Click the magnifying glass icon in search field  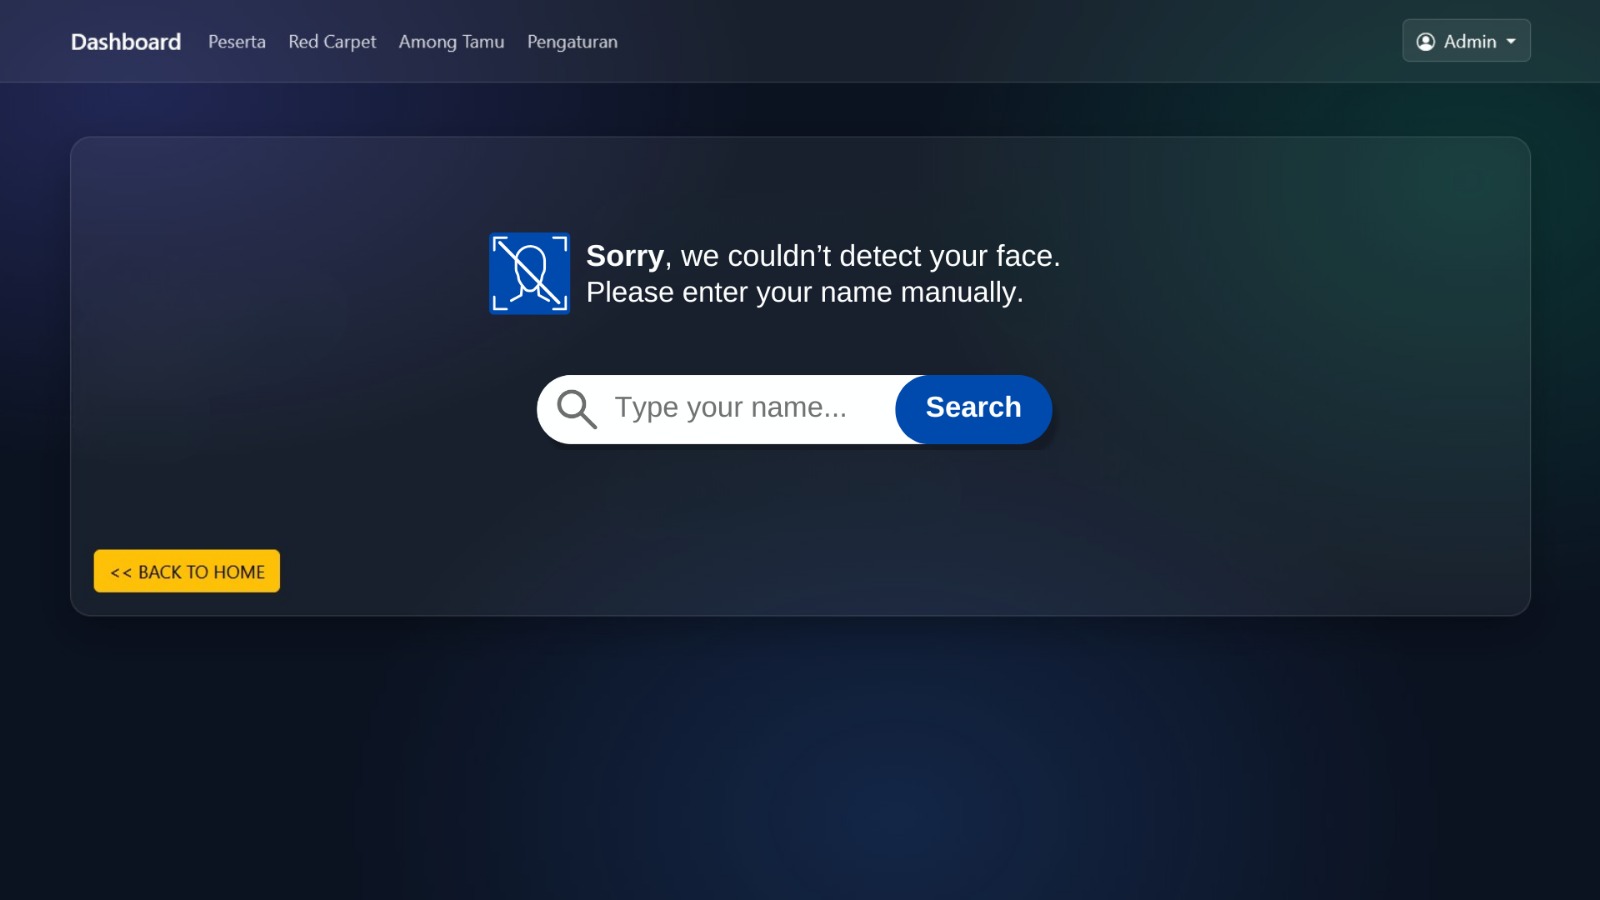[x=577, y=409]
